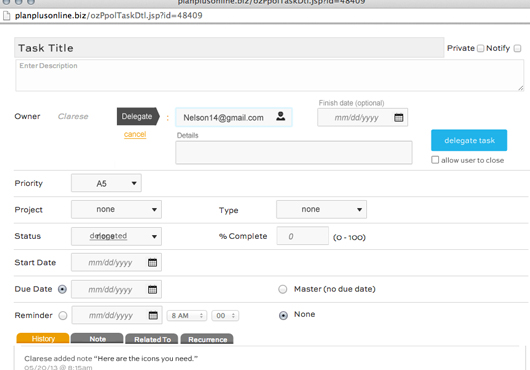
Task: Open the Priority A5 dropdown
Action: [x=106, y=183]
